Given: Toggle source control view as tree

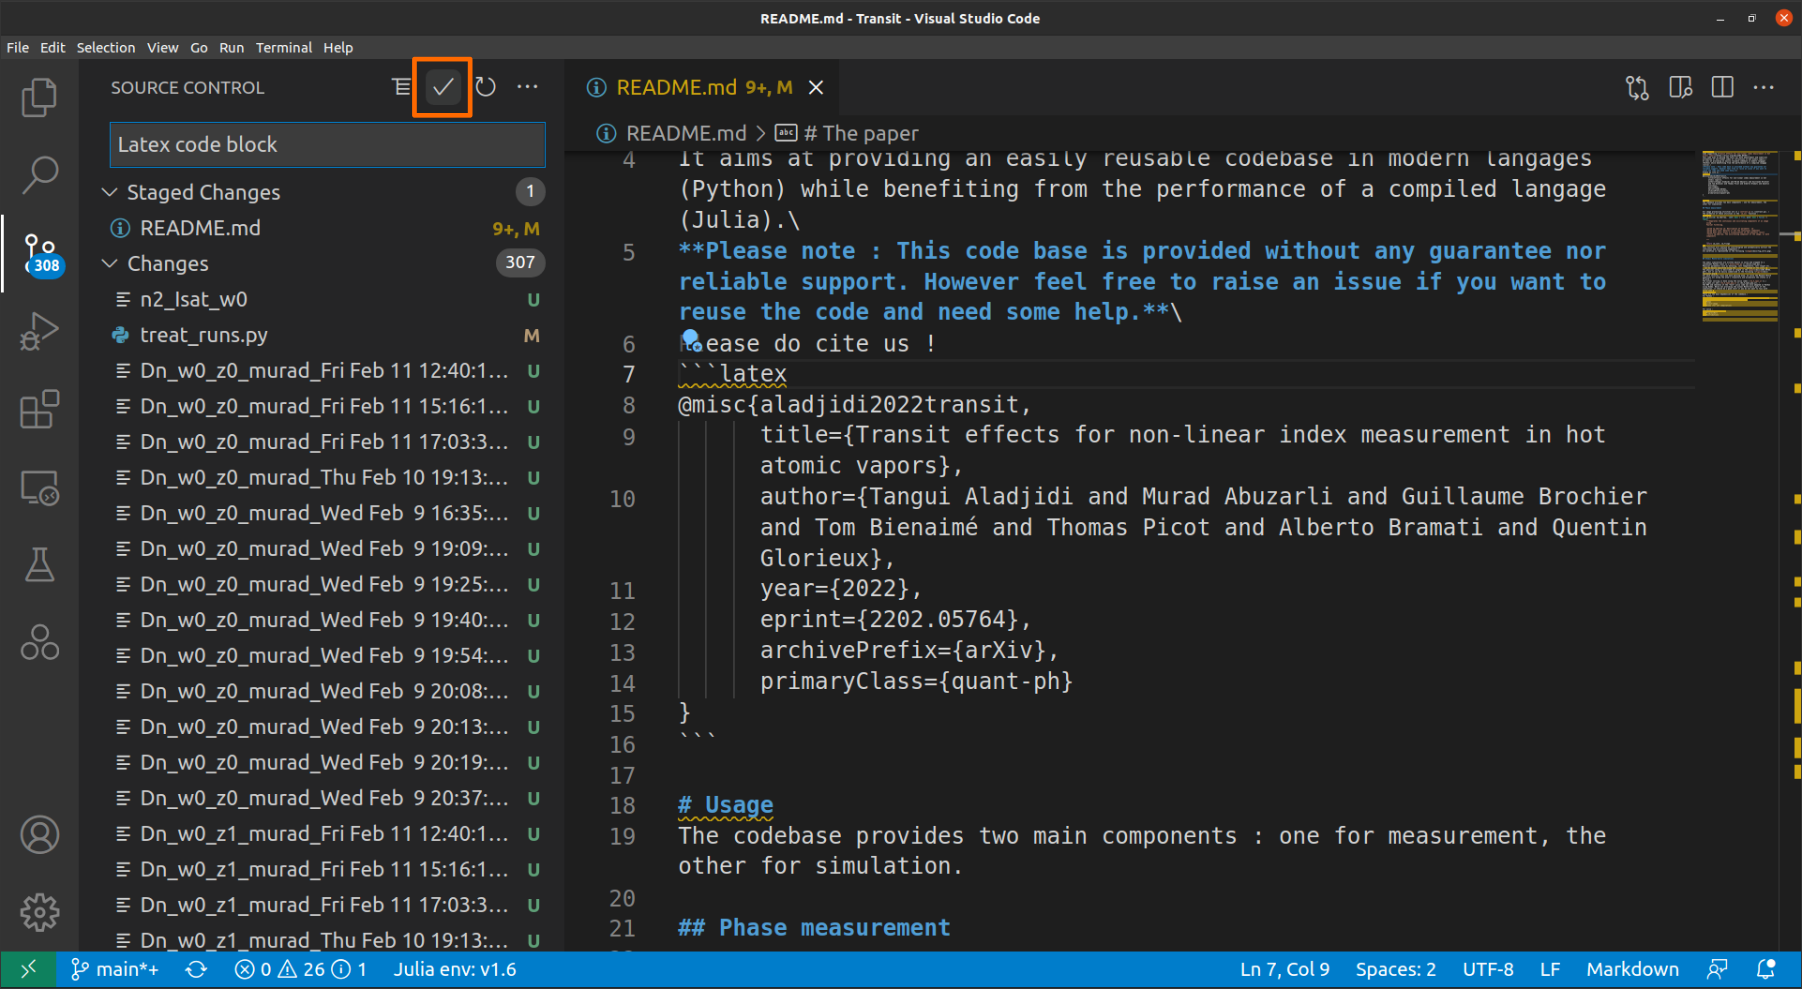Looking at the screenshot, I should point(401,88).
